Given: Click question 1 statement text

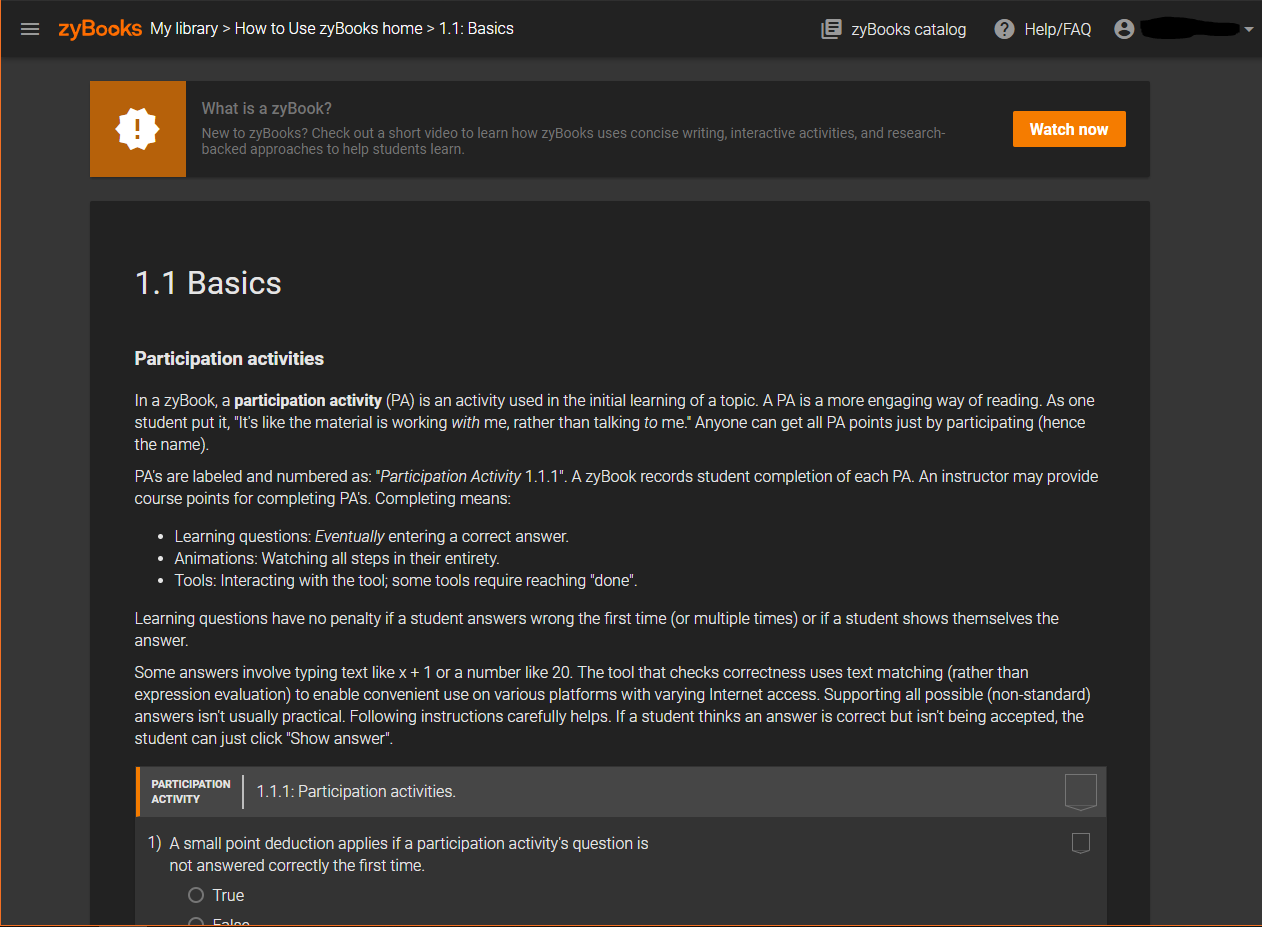Looking at the screenshot, I should click(x=409, y=854).
